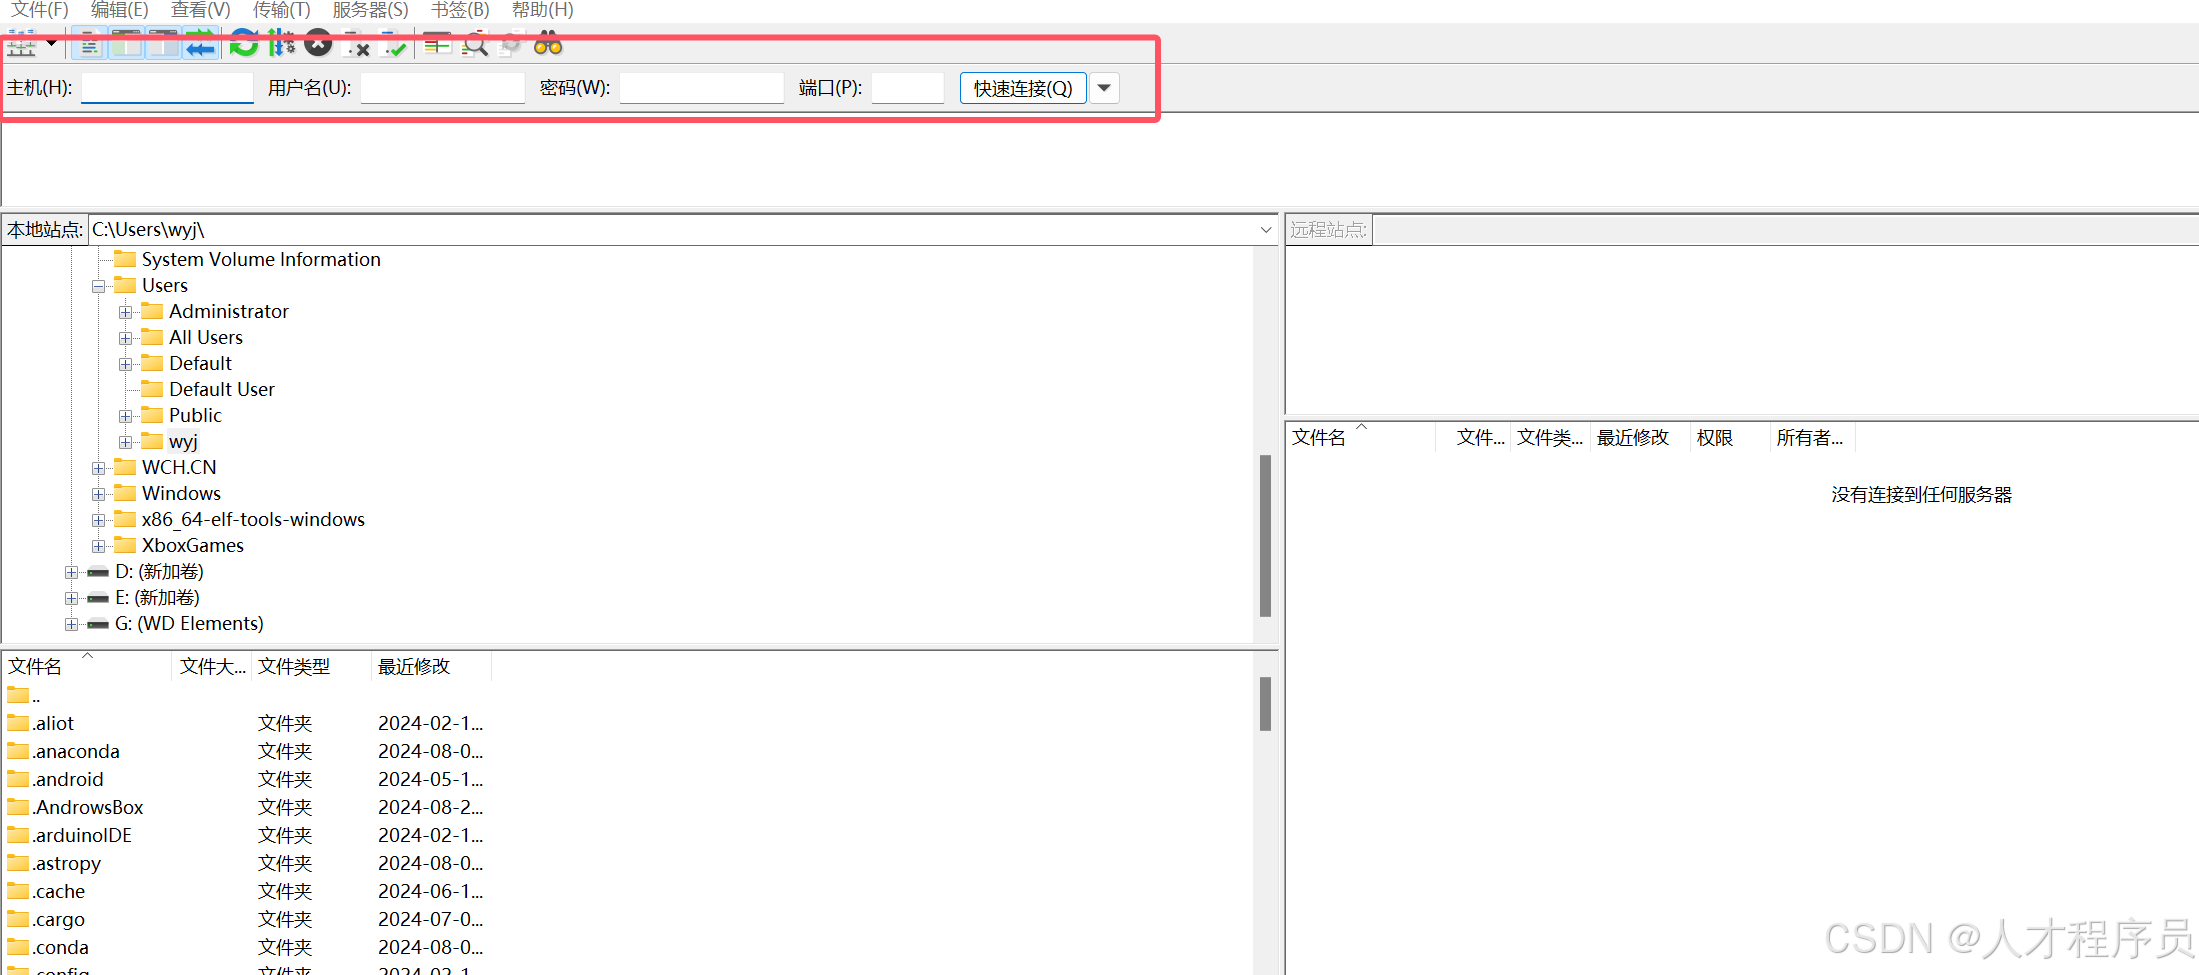Expand the Default folder node

(x=125, y=365)
